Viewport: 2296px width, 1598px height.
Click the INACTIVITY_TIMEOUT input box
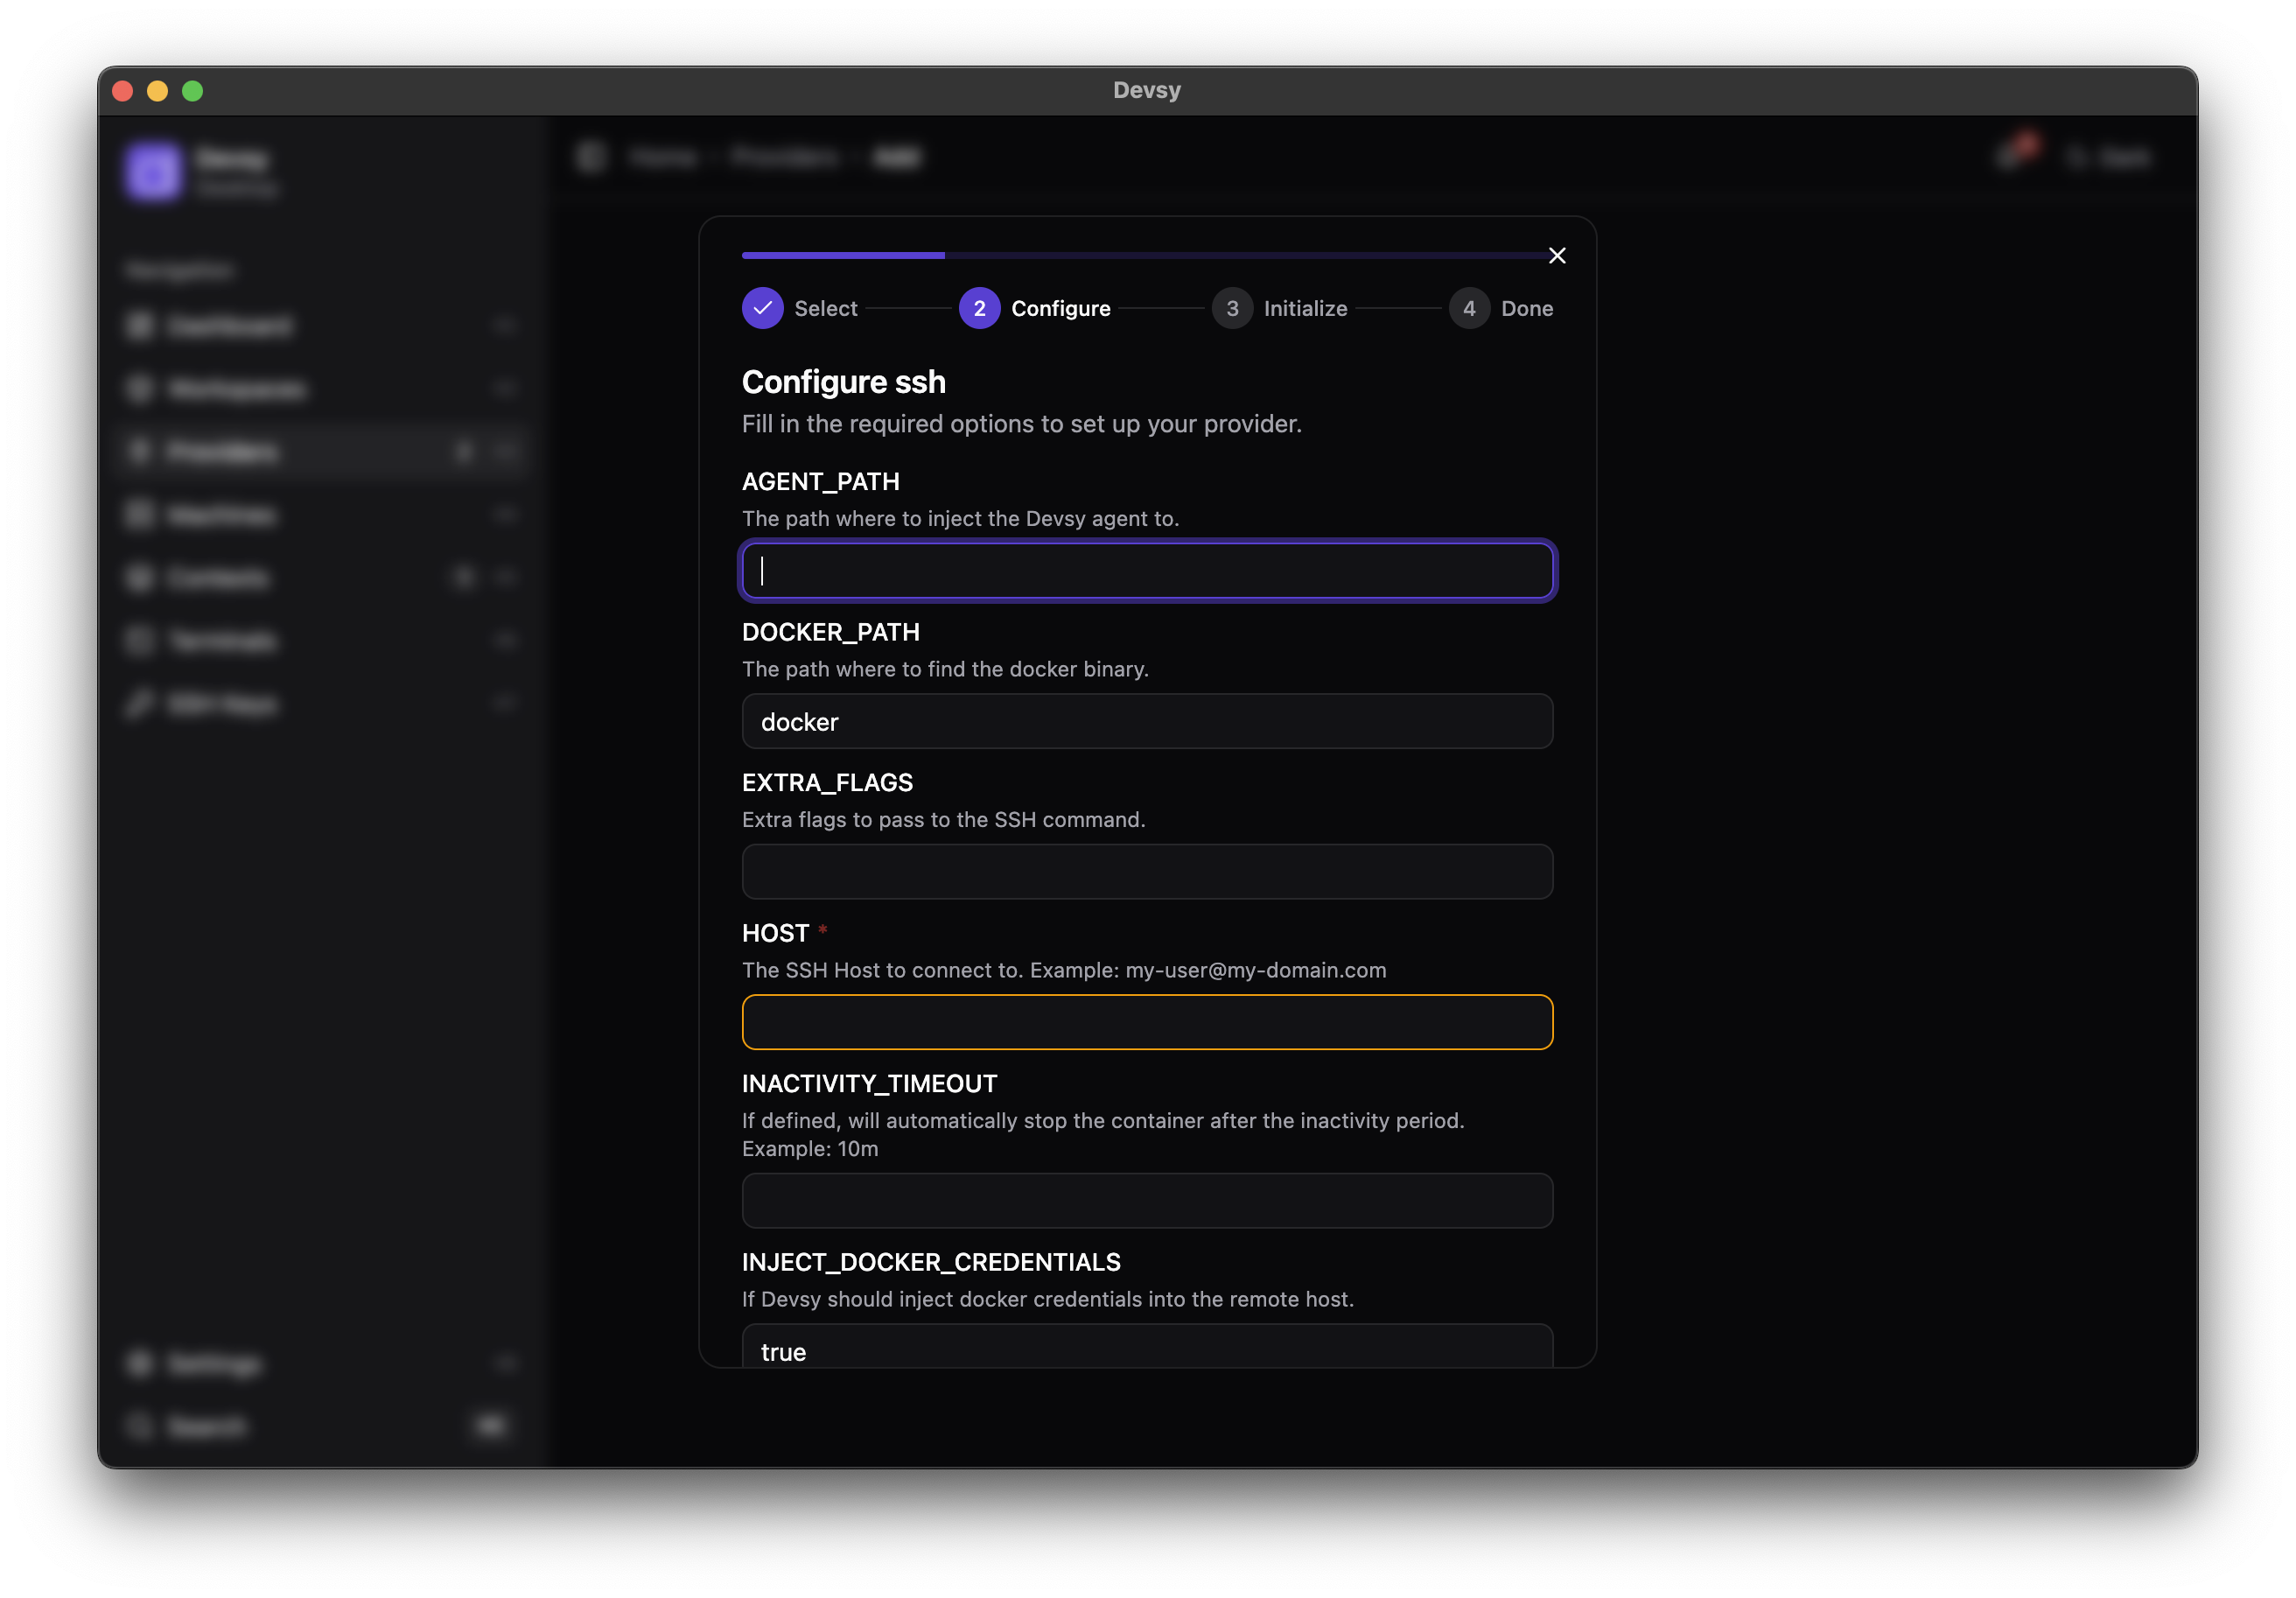[1147, 1201]
